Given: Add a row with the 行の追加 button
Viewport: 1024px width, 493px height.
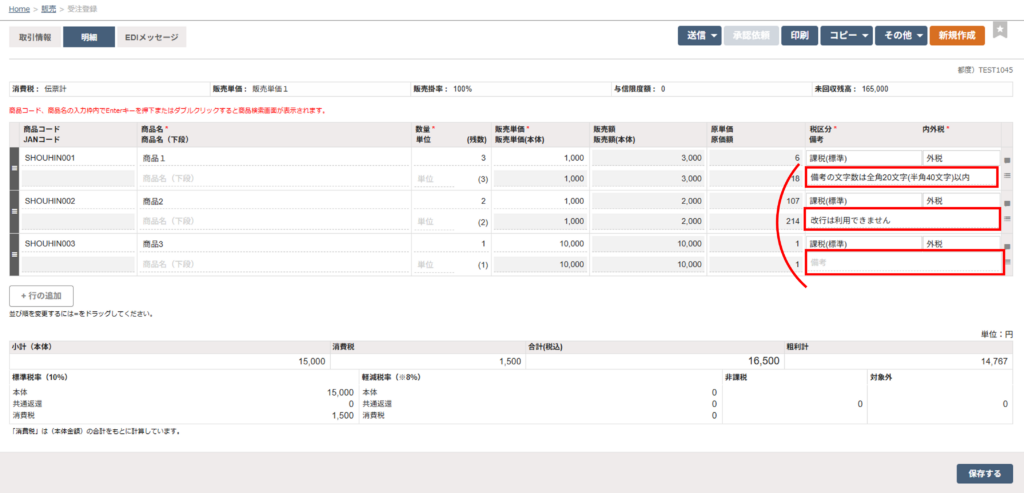Looking at the screenshot, I should pos(41,296).
